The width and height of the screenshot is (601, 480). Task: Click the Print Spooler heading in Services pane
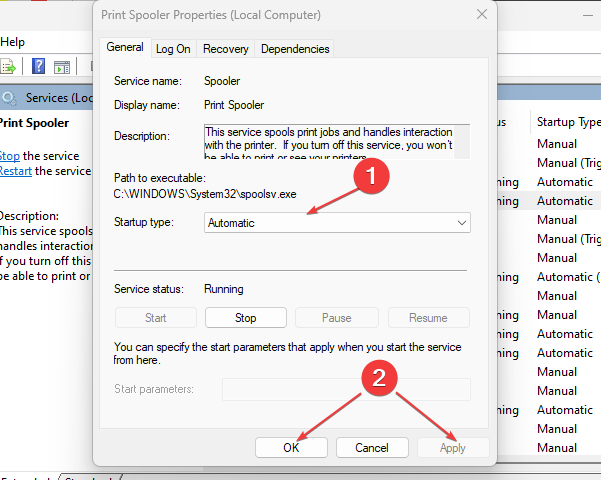34,123
